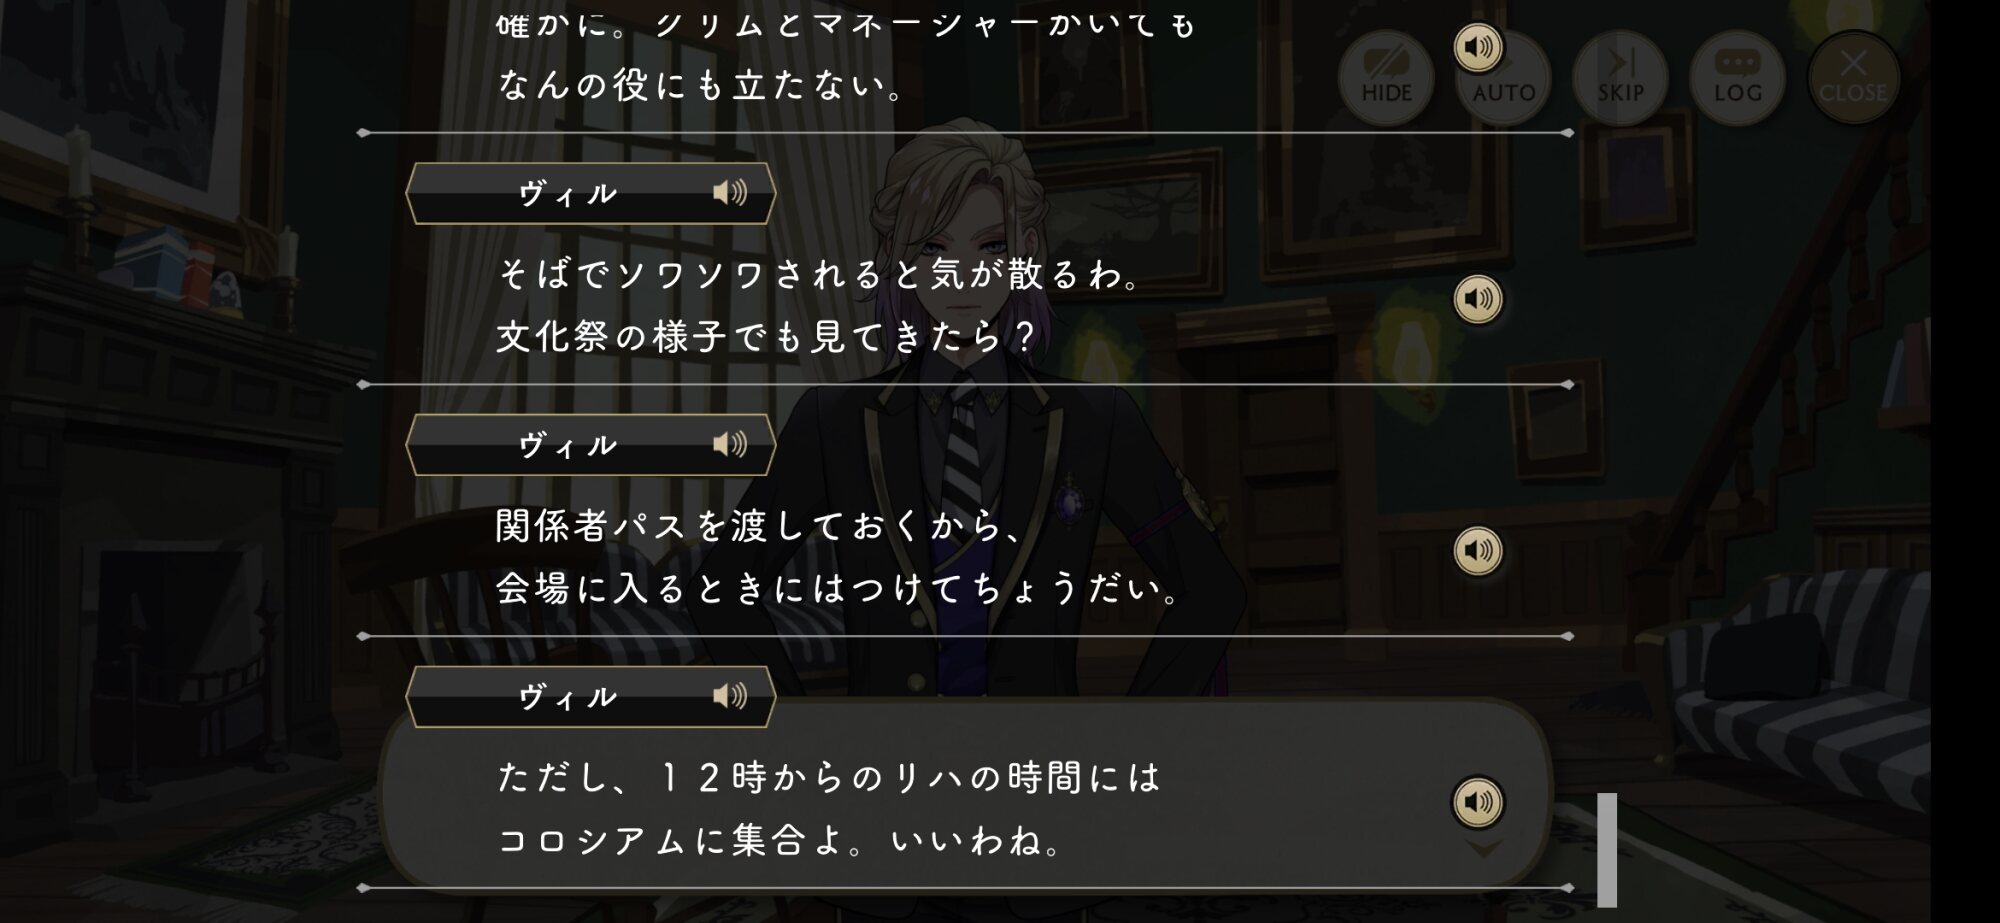Tap the down chevron below last voice icon
The image size is (2000, 923).
pyautogui.click(x=1483, y=849)
